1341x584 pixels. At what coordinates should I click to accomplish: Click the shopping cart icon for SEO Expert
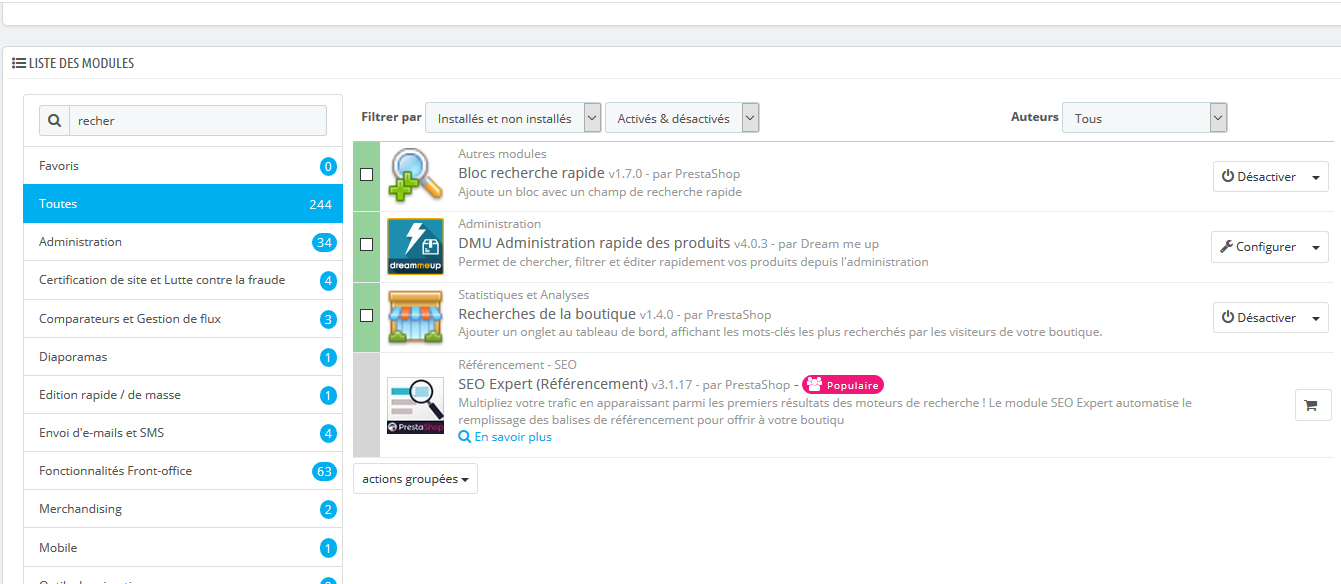[x=1312, y=405]
